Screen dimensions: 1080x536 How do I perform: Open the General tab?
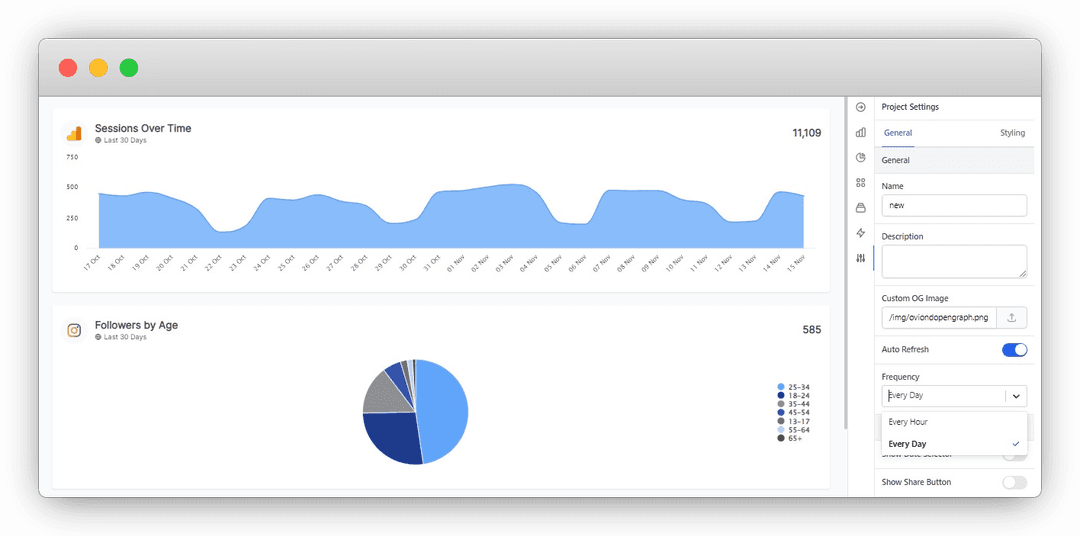[898, 133]
